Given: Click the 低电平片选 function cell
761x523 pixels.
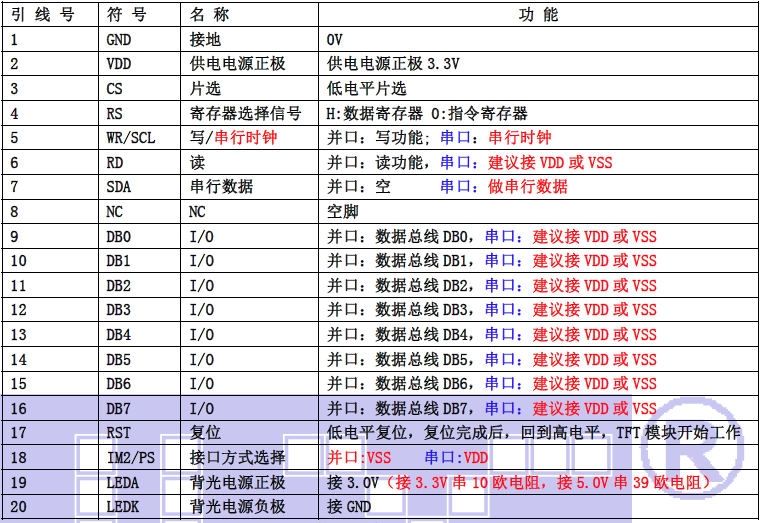Looking at the screenshot, I should point(367,89).
